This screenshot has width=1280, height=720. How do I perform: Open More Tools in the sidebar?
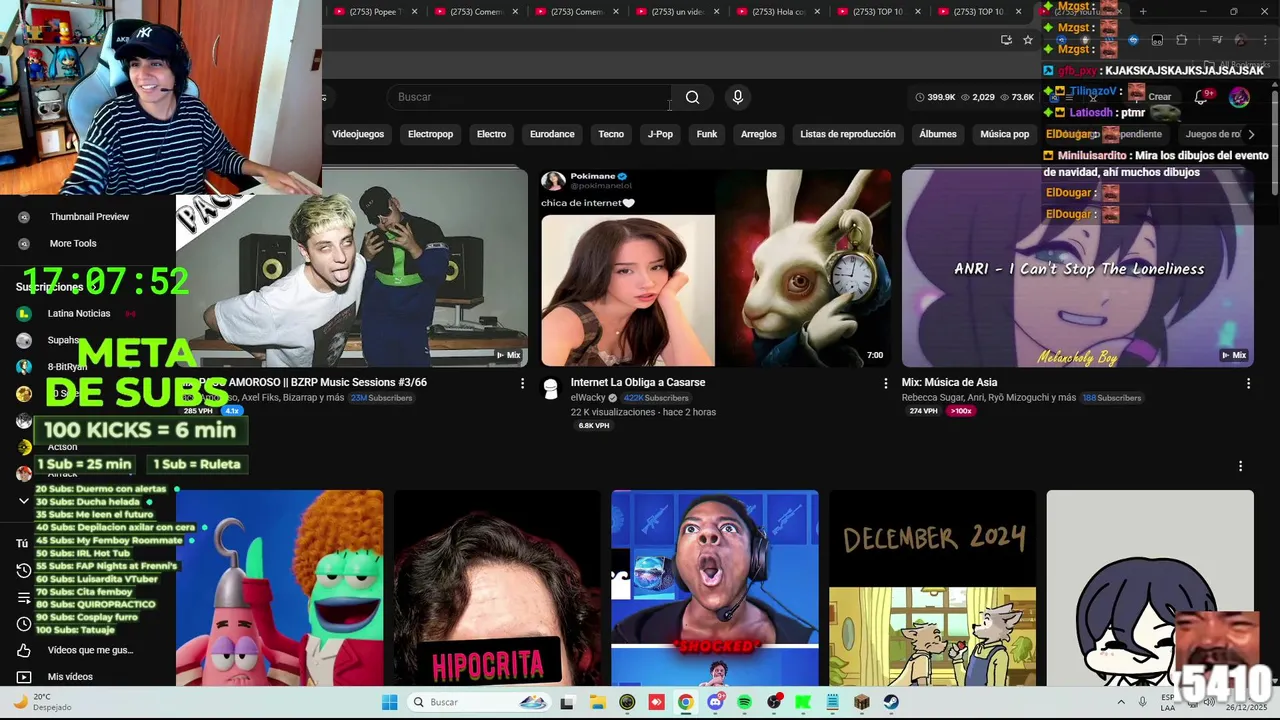(73, 244)
